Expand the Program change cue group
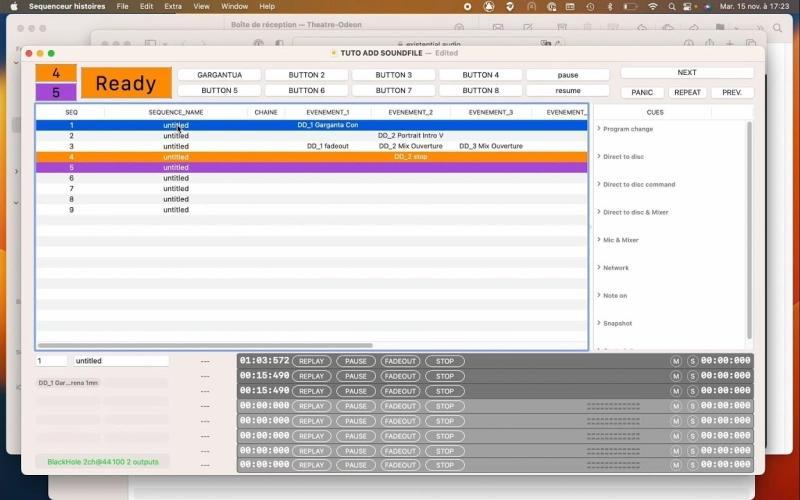This screenshot has width=800, height=500. click(x=599, y=129)
